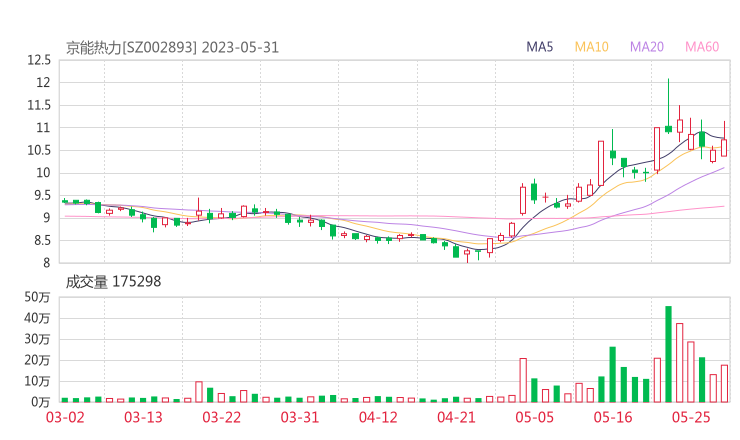The width and height of the screenshot is (740, 440).
Task: Click the 12.5 price axis label
Action: [39, 60]
